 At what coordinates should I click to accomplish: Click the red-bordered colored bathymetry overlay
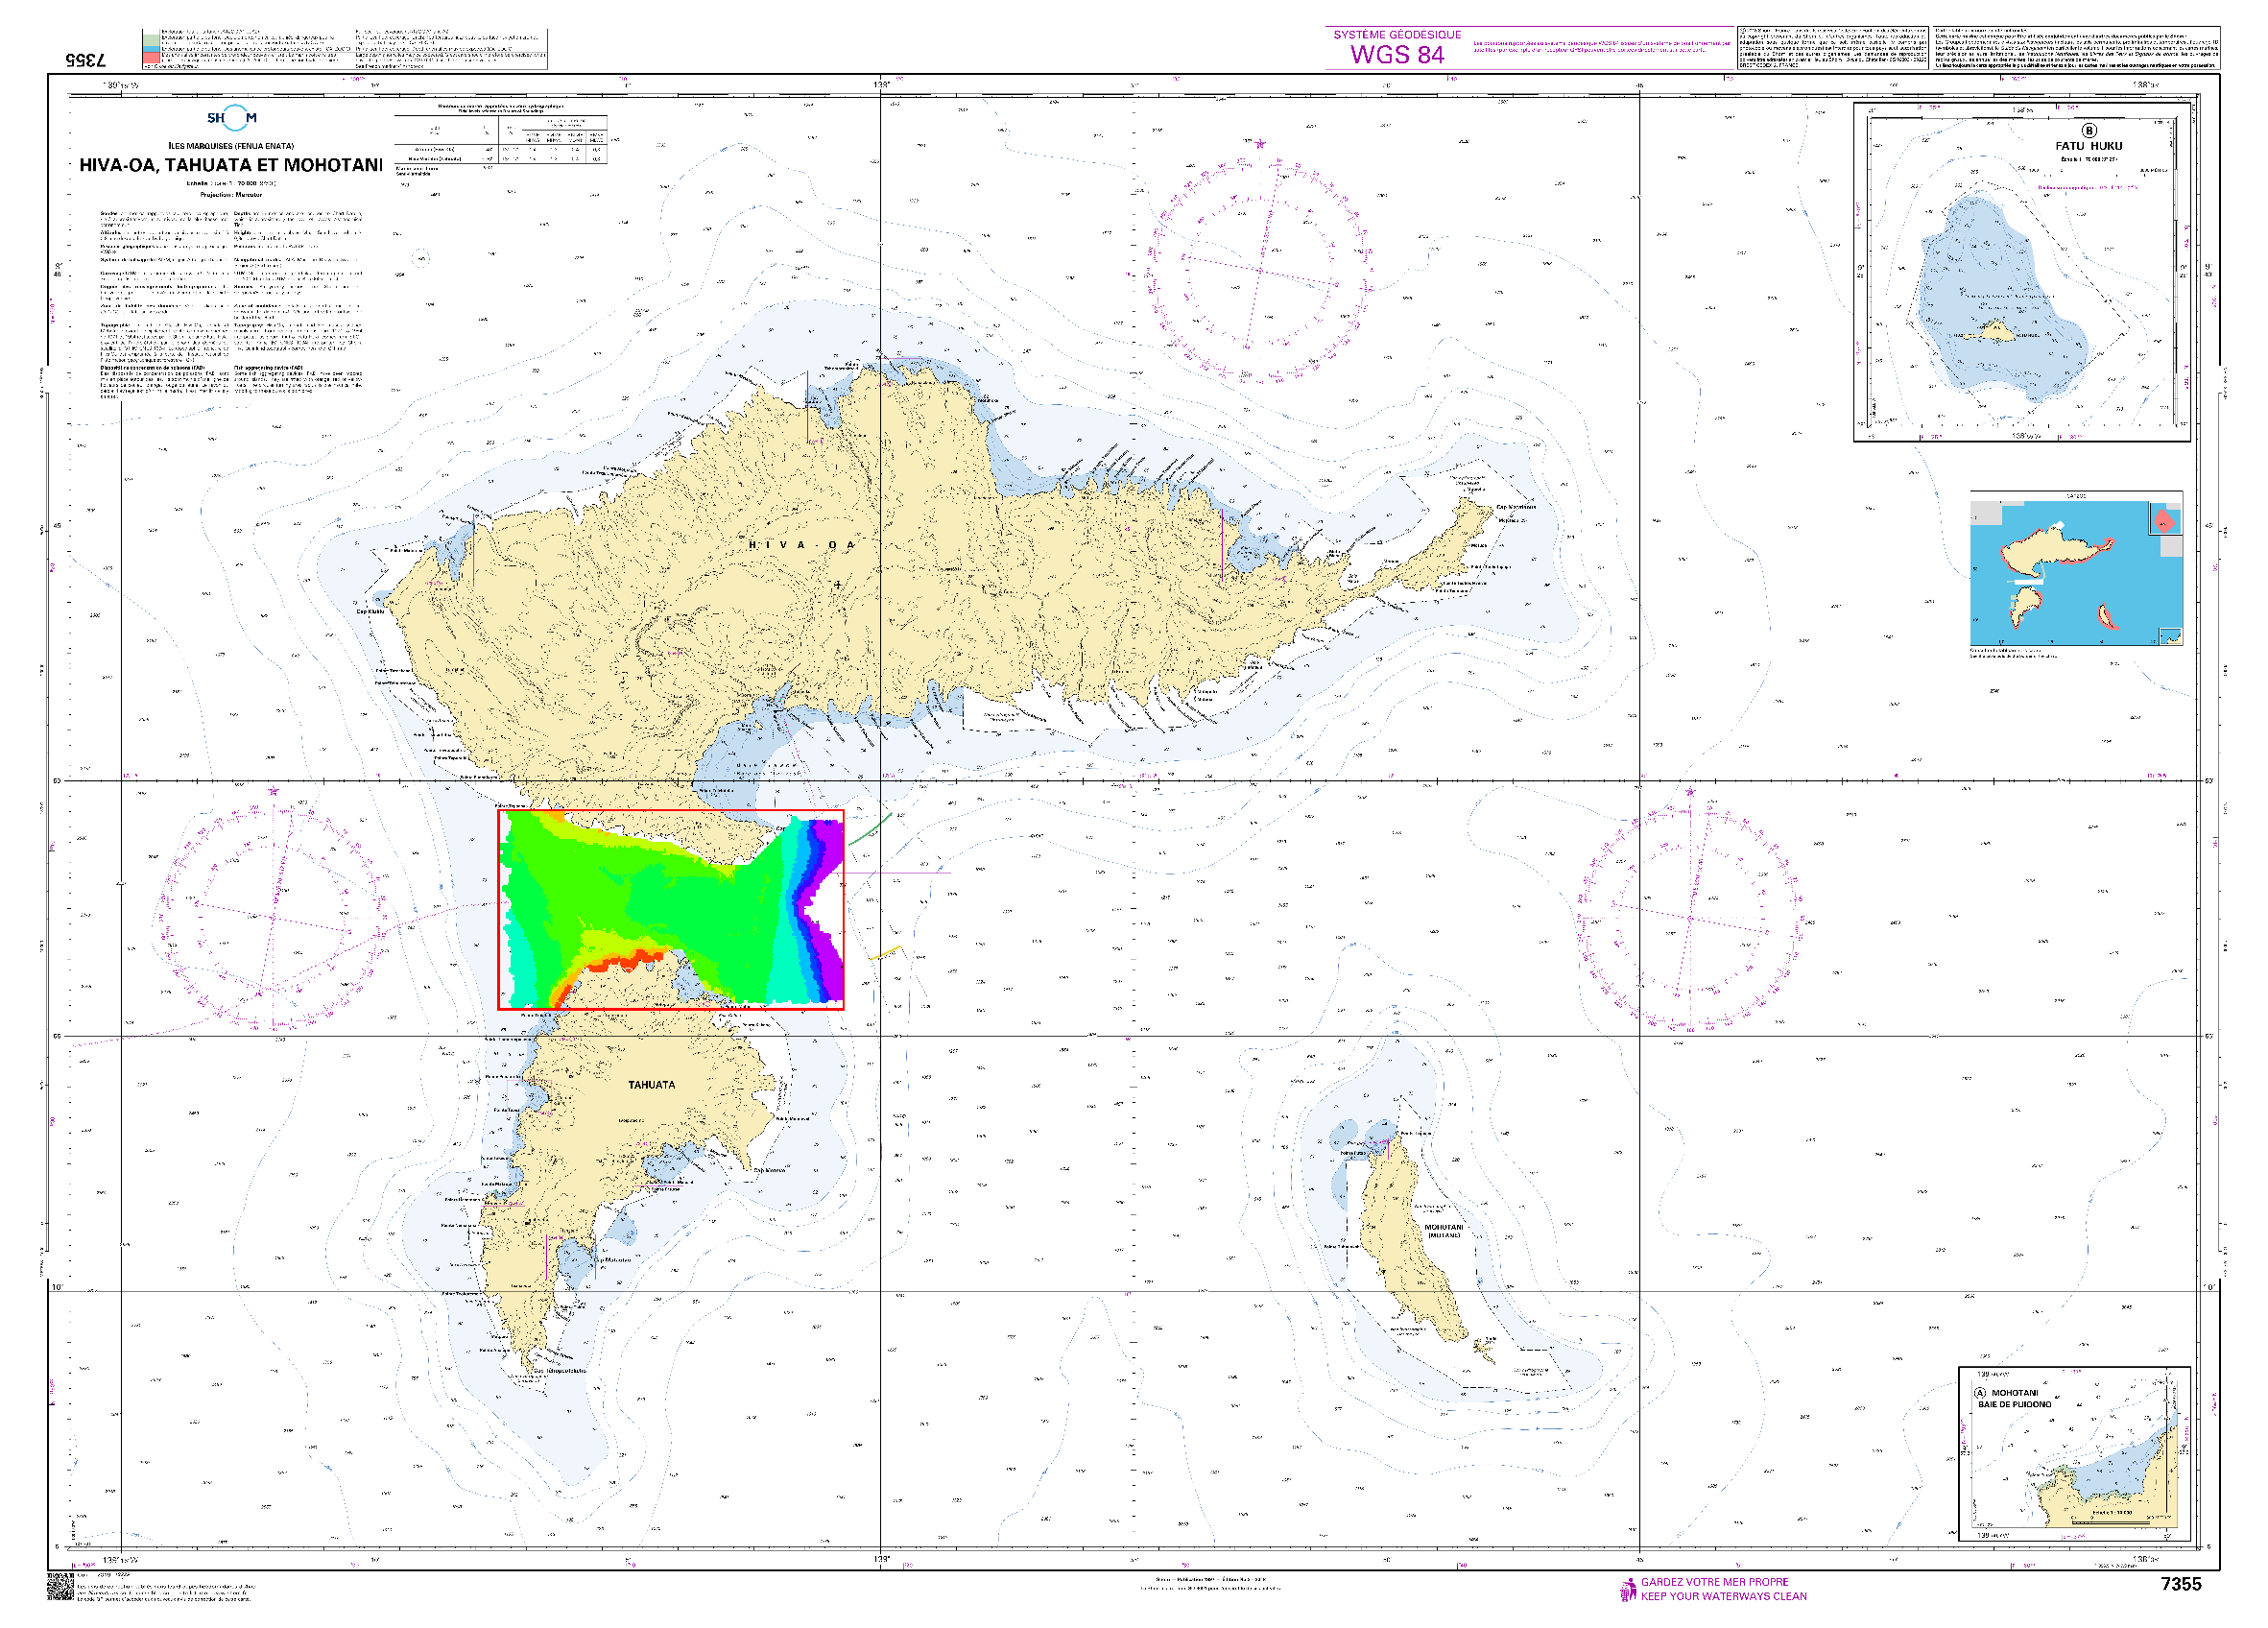[x=670, y=909]
